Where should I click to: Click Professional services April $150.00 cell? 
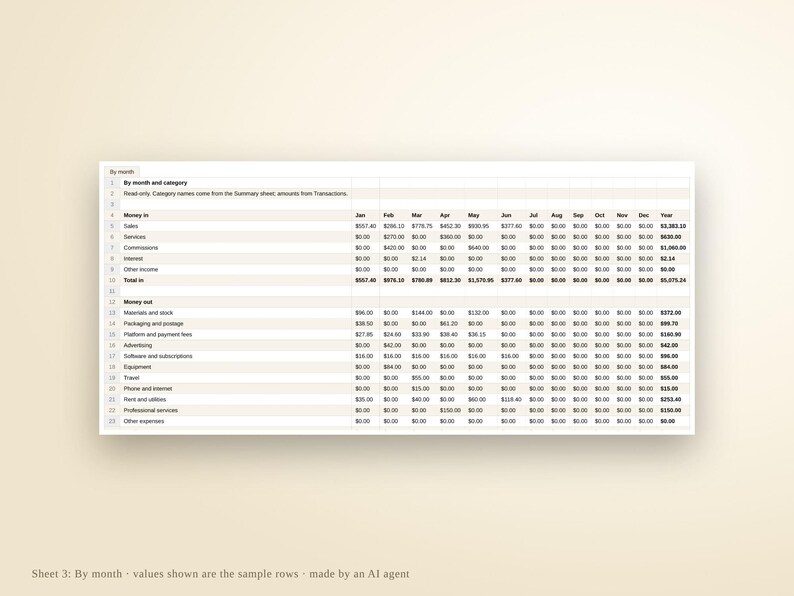450,411
